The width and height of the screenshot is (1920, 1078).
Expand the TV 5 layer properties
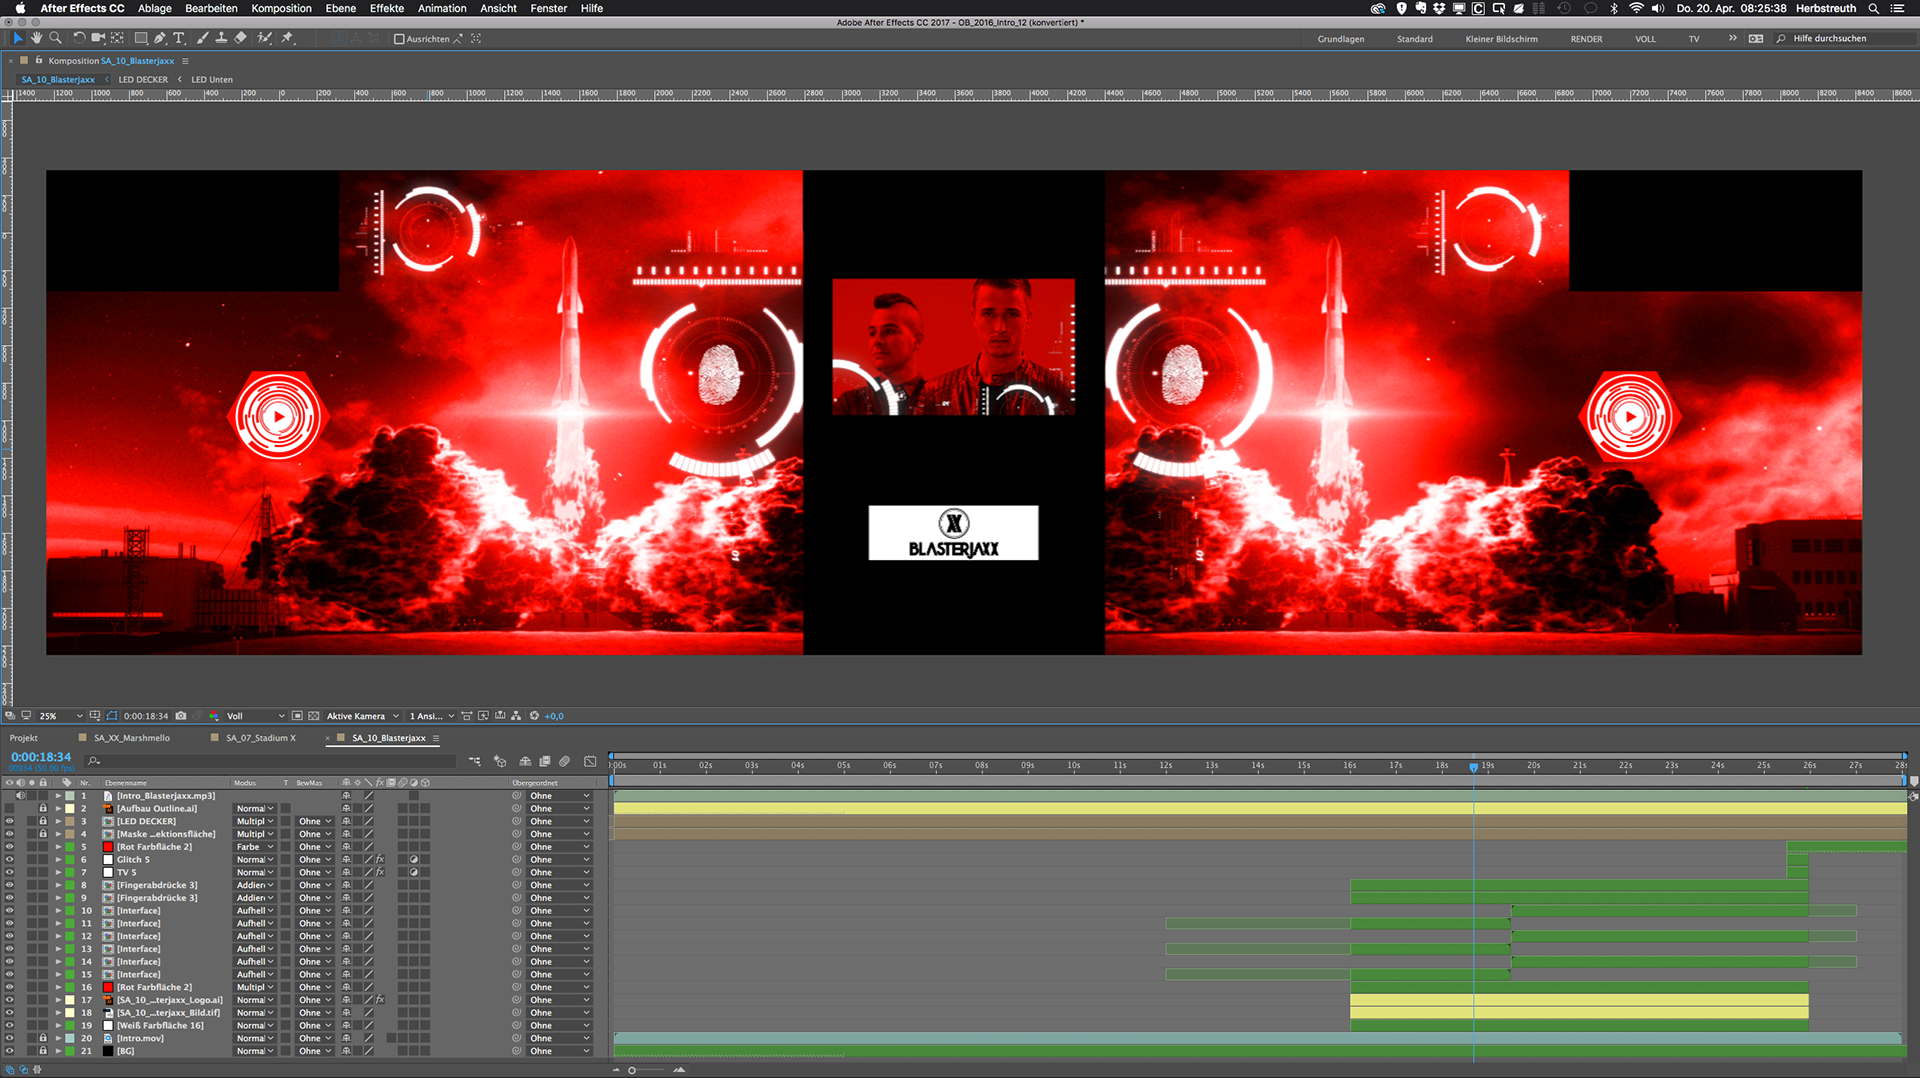tap(58, 872)
